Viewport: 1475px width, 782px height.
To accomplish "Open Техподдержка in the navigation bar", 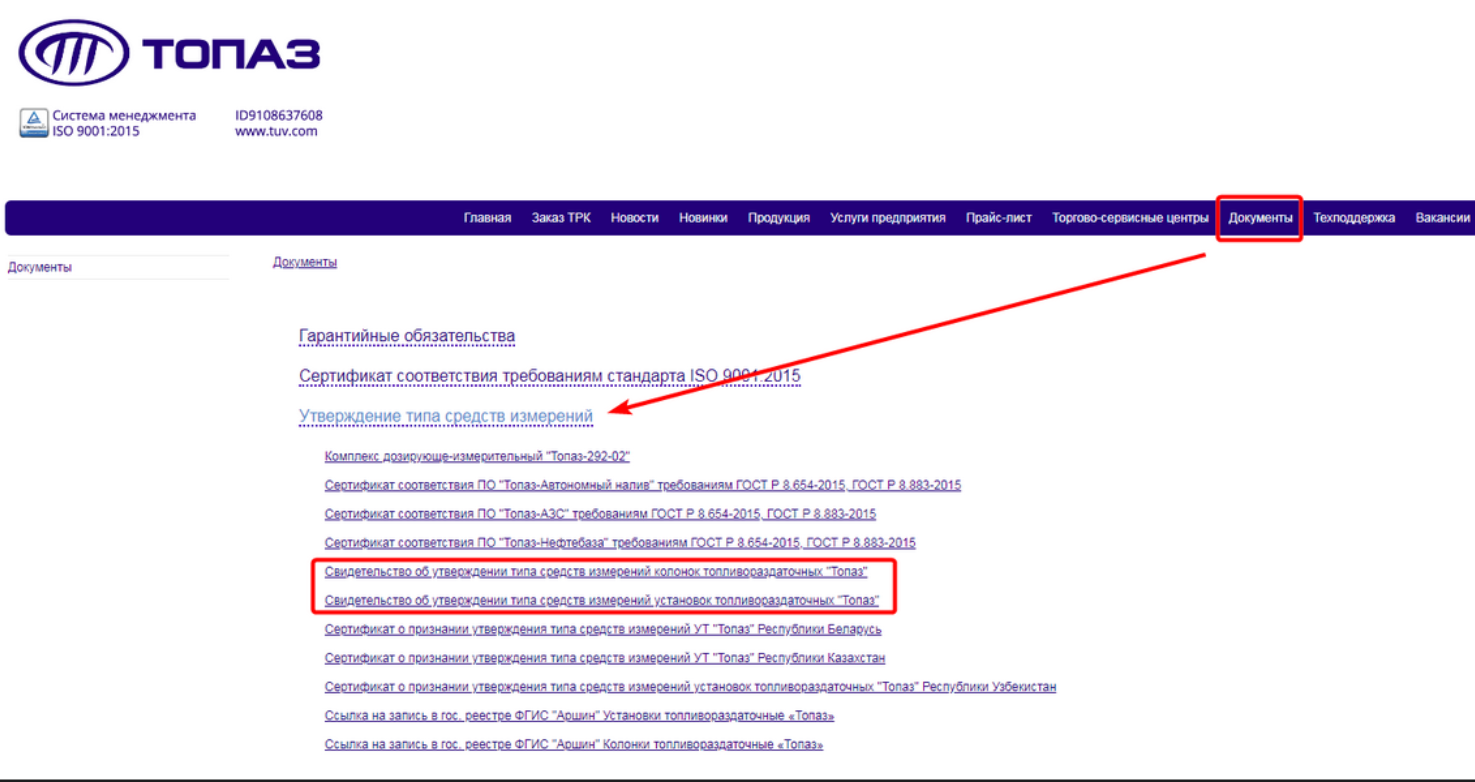I will tap(1354, 218).
